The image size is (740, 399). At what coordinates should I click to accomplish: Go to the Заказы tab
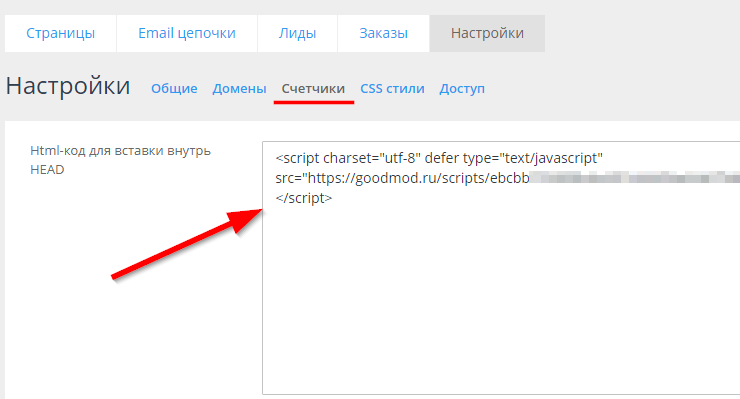tap(383, 34)
